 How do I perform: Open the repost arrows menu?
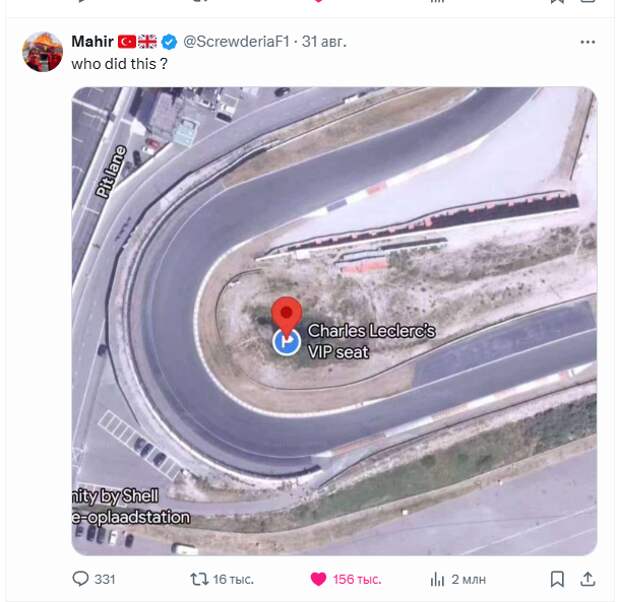pos(199,579)
